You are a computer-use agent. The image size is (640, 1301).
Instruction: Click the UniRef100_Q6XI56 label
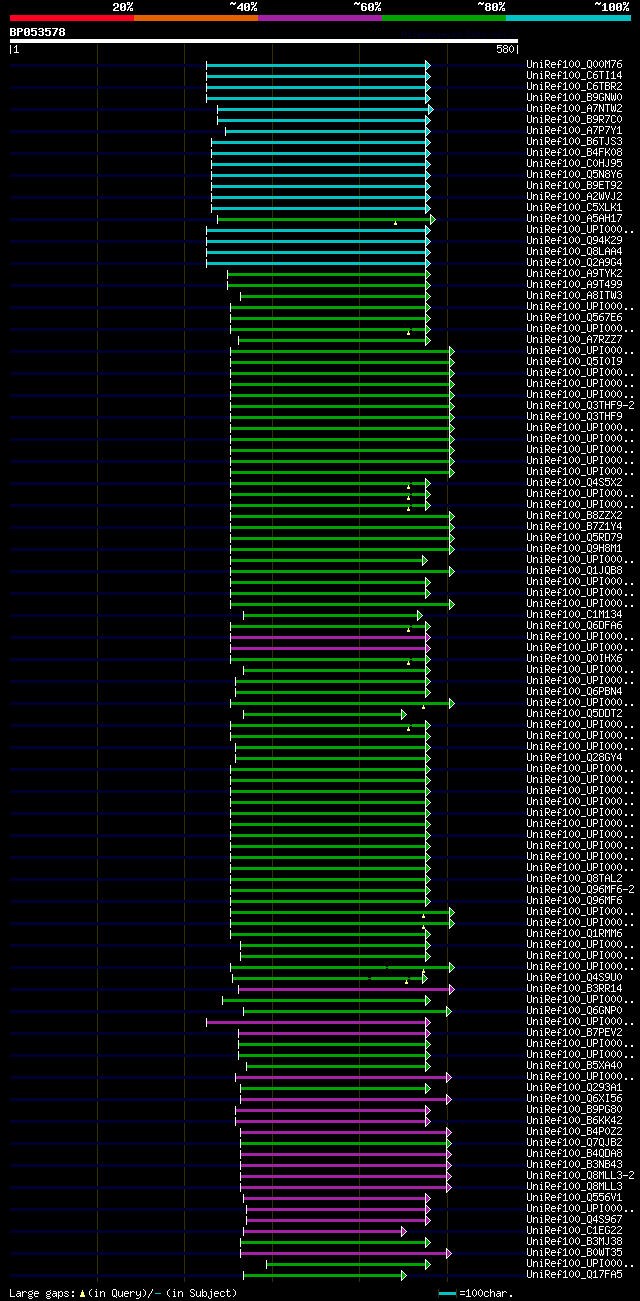click(574, 1099)
